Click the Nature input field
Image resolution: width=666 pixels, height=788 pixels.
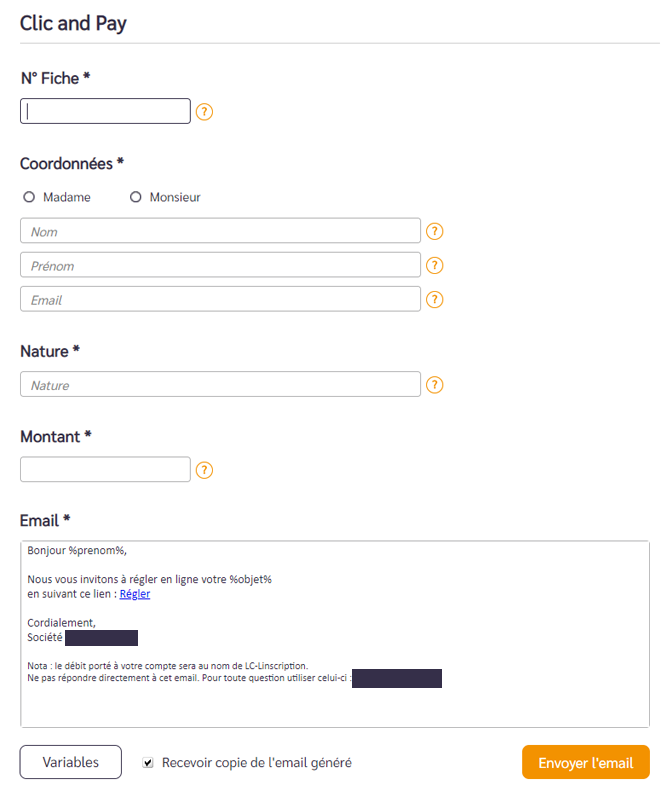point(220,384)
